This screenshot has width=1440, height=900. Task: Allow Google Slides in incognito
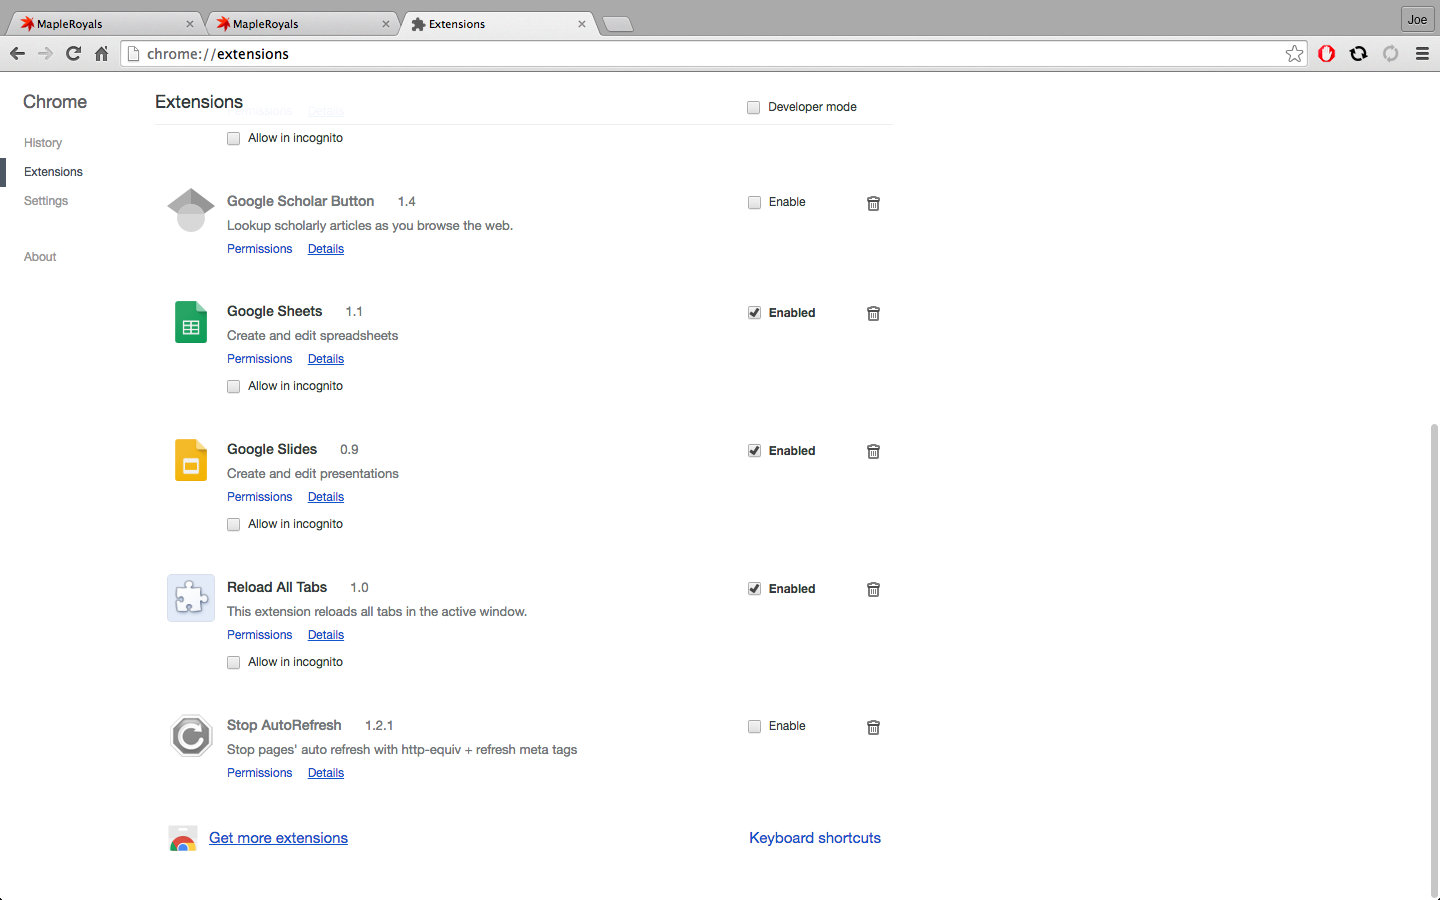tap(234, 524)
